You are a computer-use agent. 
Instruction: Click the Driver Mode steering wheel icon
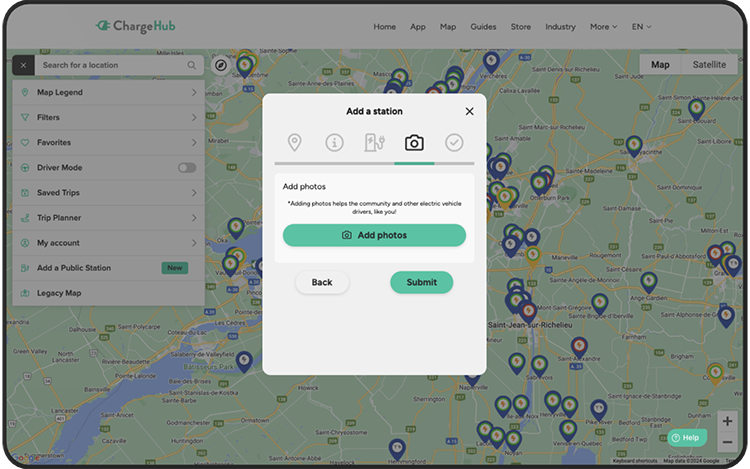[25, 167]
